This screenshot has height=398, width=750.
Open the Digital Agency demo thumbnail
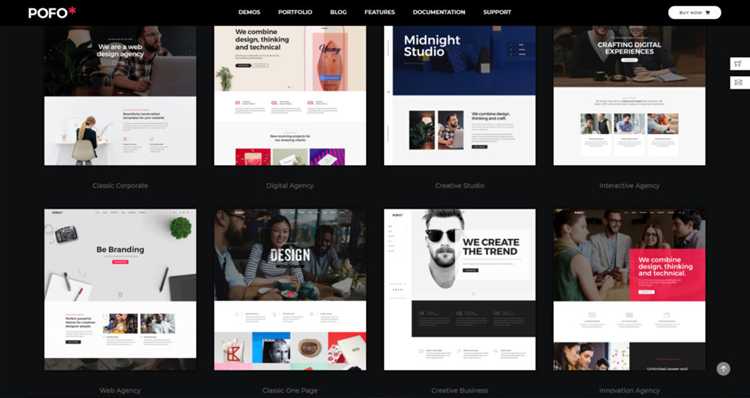[290, 96]
